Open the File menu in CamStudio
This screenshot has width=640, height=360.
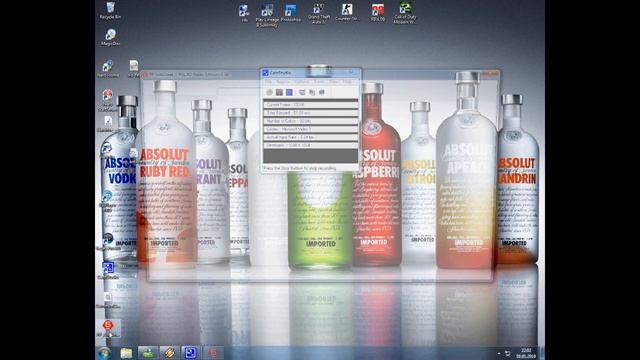point(268,82)
